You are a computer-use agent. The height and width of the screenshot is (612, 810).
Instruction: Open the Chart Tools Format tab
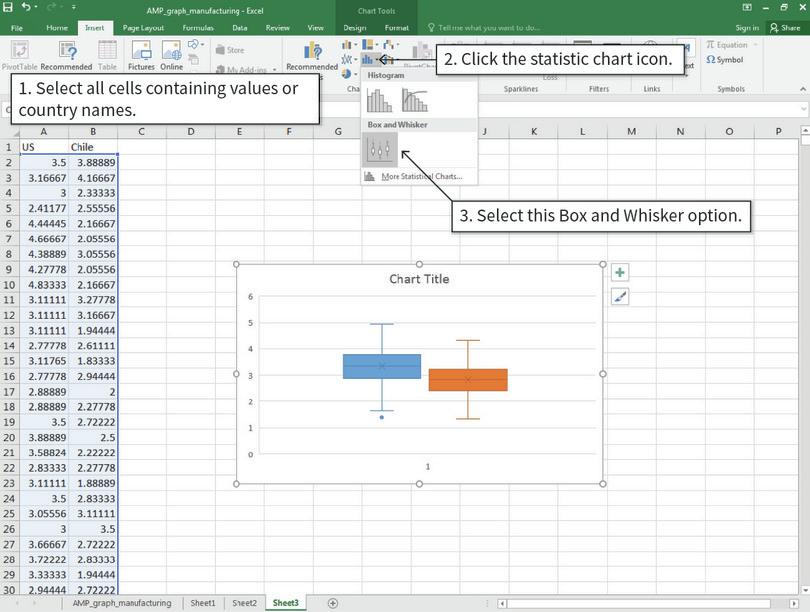(396, 28)
